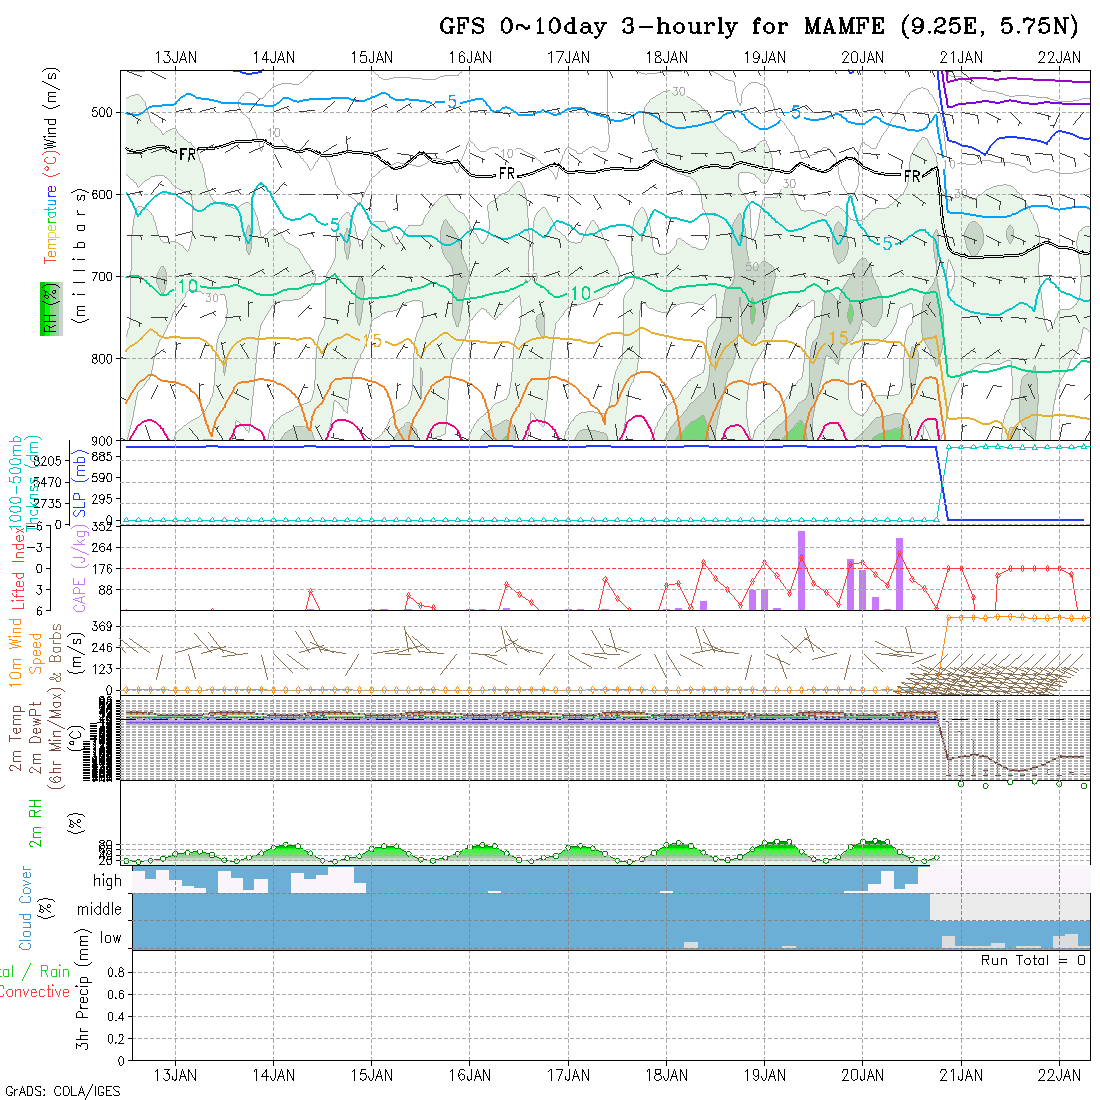Click the 123 value on wind speed axis
1100x1100 pixels.
click(102, 669)
